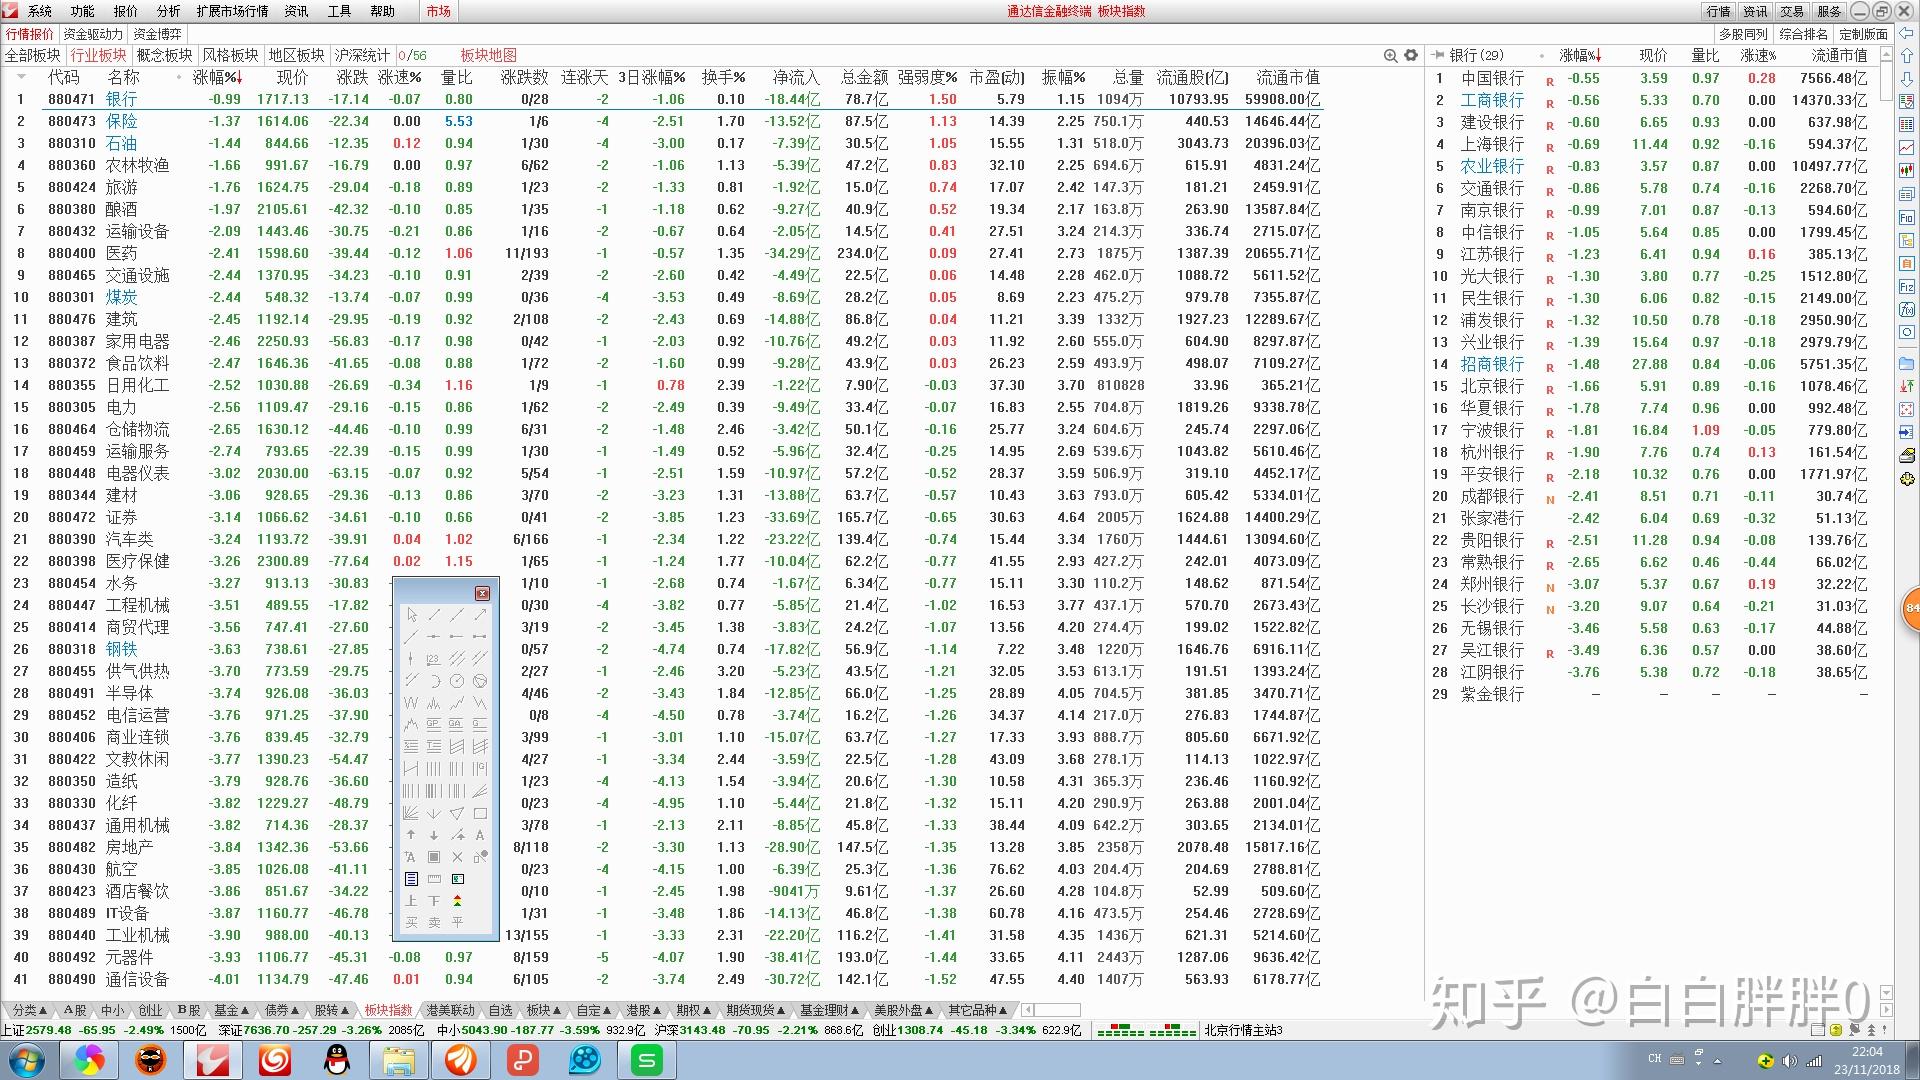
Task: Expand the 港股▲ bottom tab menu
Action: click(x=645, y=1010)
